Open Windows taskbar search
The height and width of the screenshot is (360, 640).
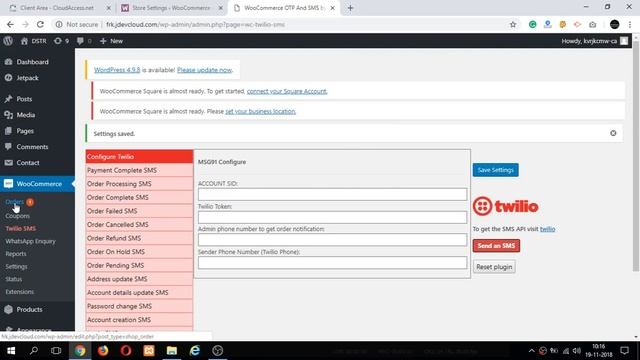[x=34, y=351]
